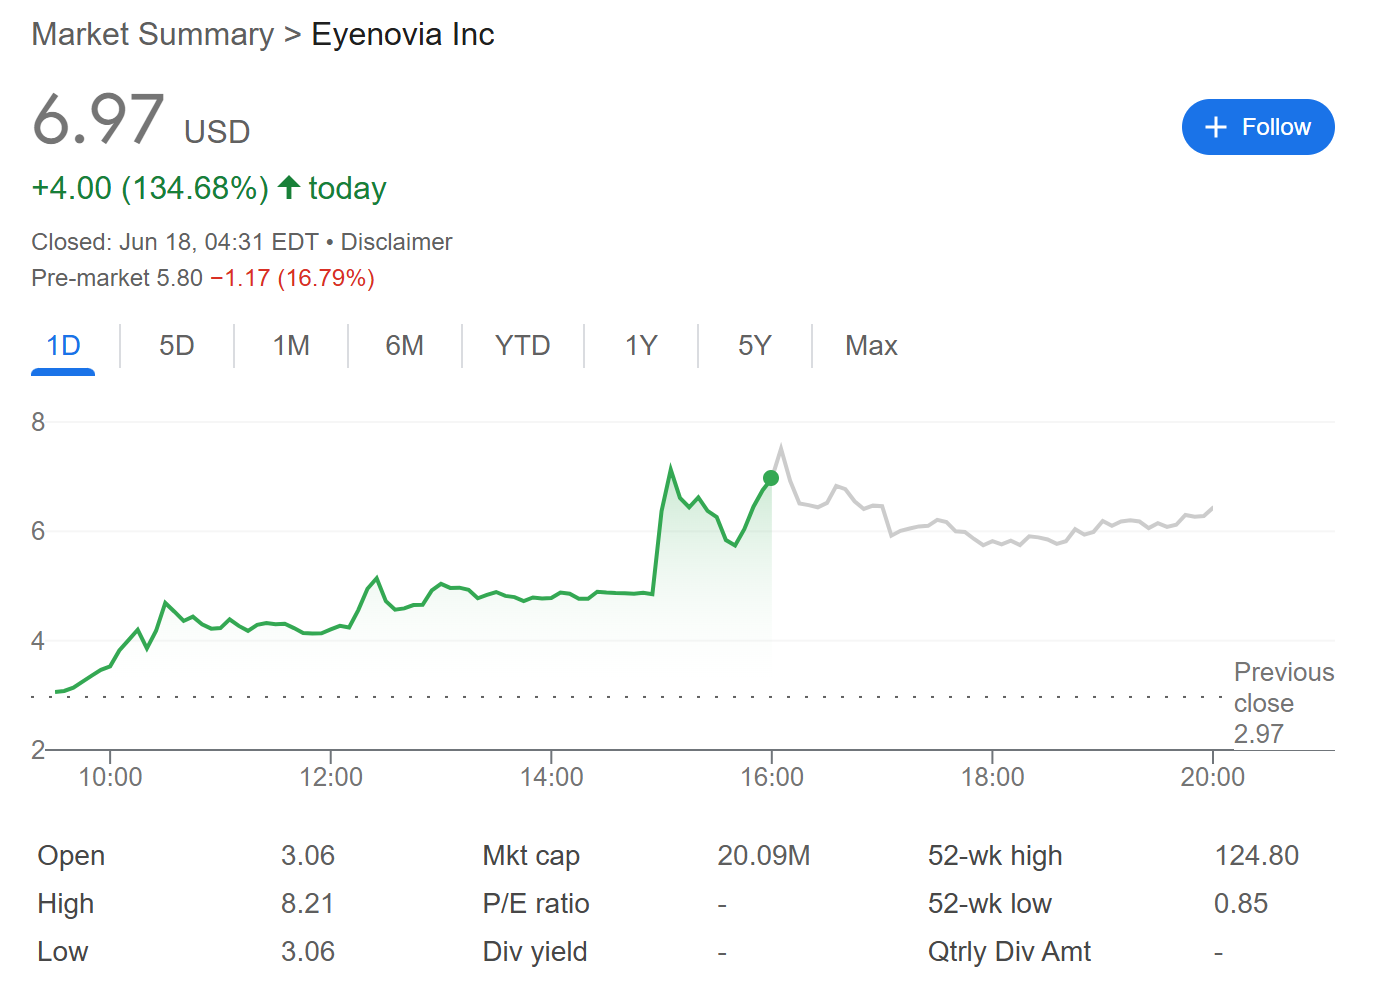Click the green closing price dot on chart
Image resolution: width=1399 pixels, height=981 pixels.
tap(771, 478)
